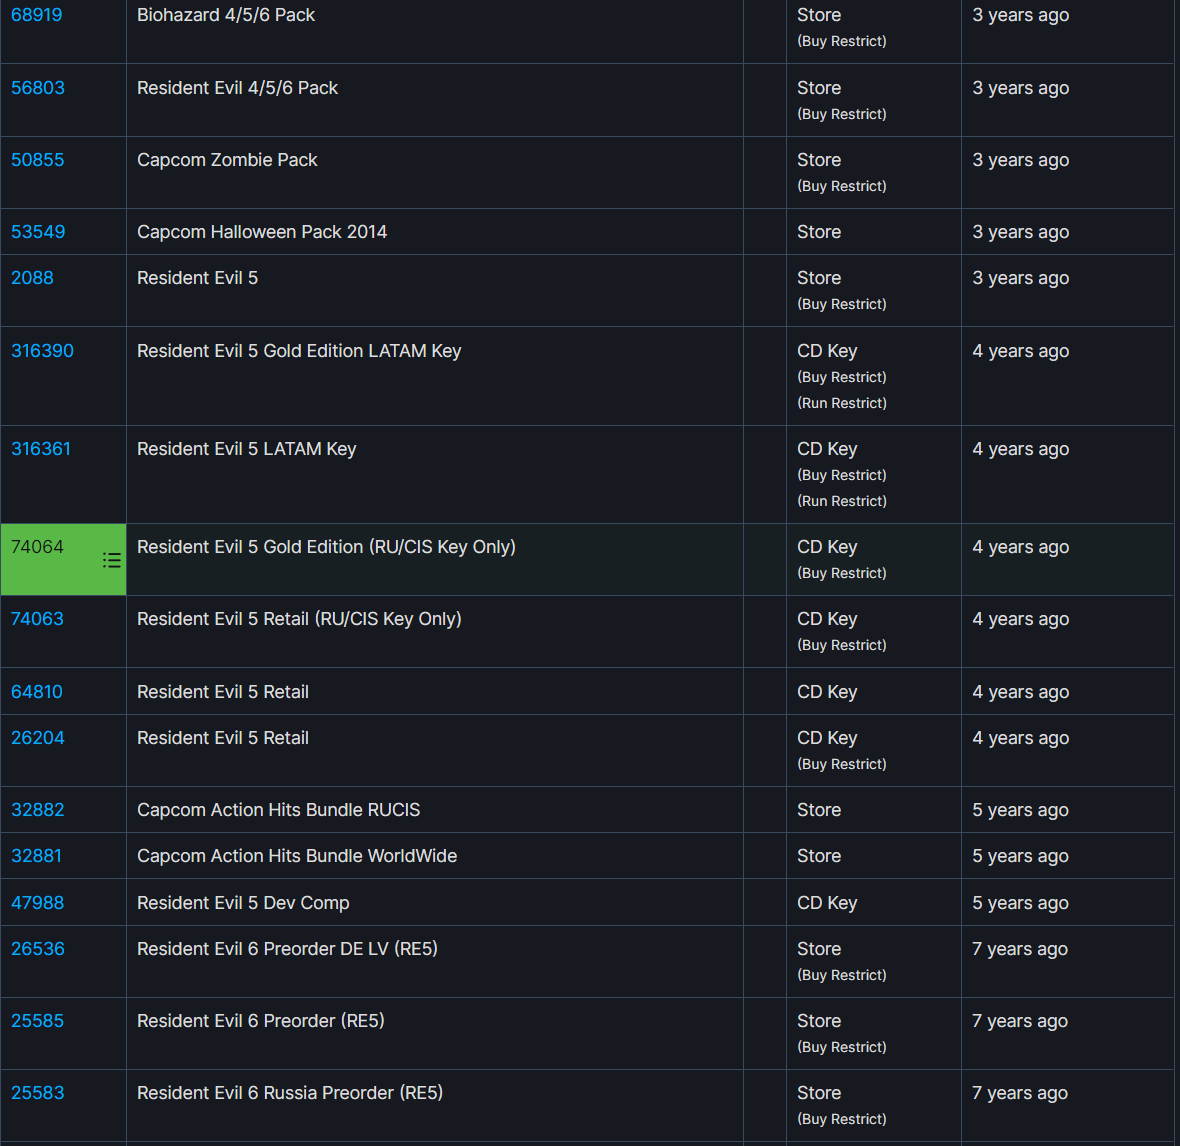The width and height of the screenshot is (1180, 1146).
Task: Click 'Resident Evil 5 Gold Edition (RU/CIS Key Only)'
Action: point(326,547)
